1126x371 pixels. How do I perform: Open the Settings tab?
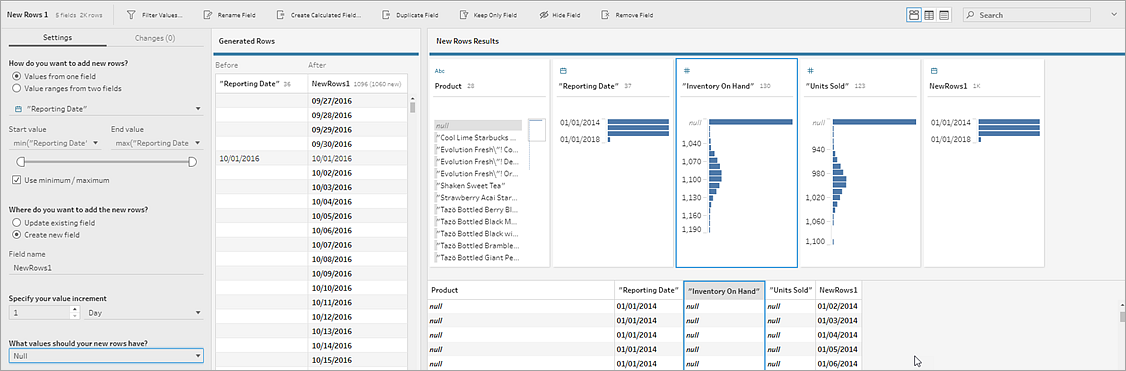[57, 38]
